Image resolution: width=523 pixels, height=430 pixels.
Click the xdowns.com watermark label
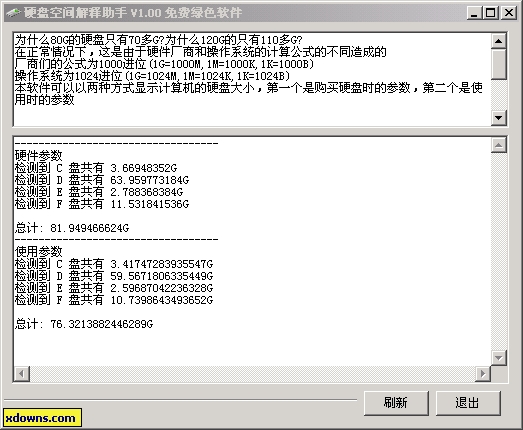point(42,418)
